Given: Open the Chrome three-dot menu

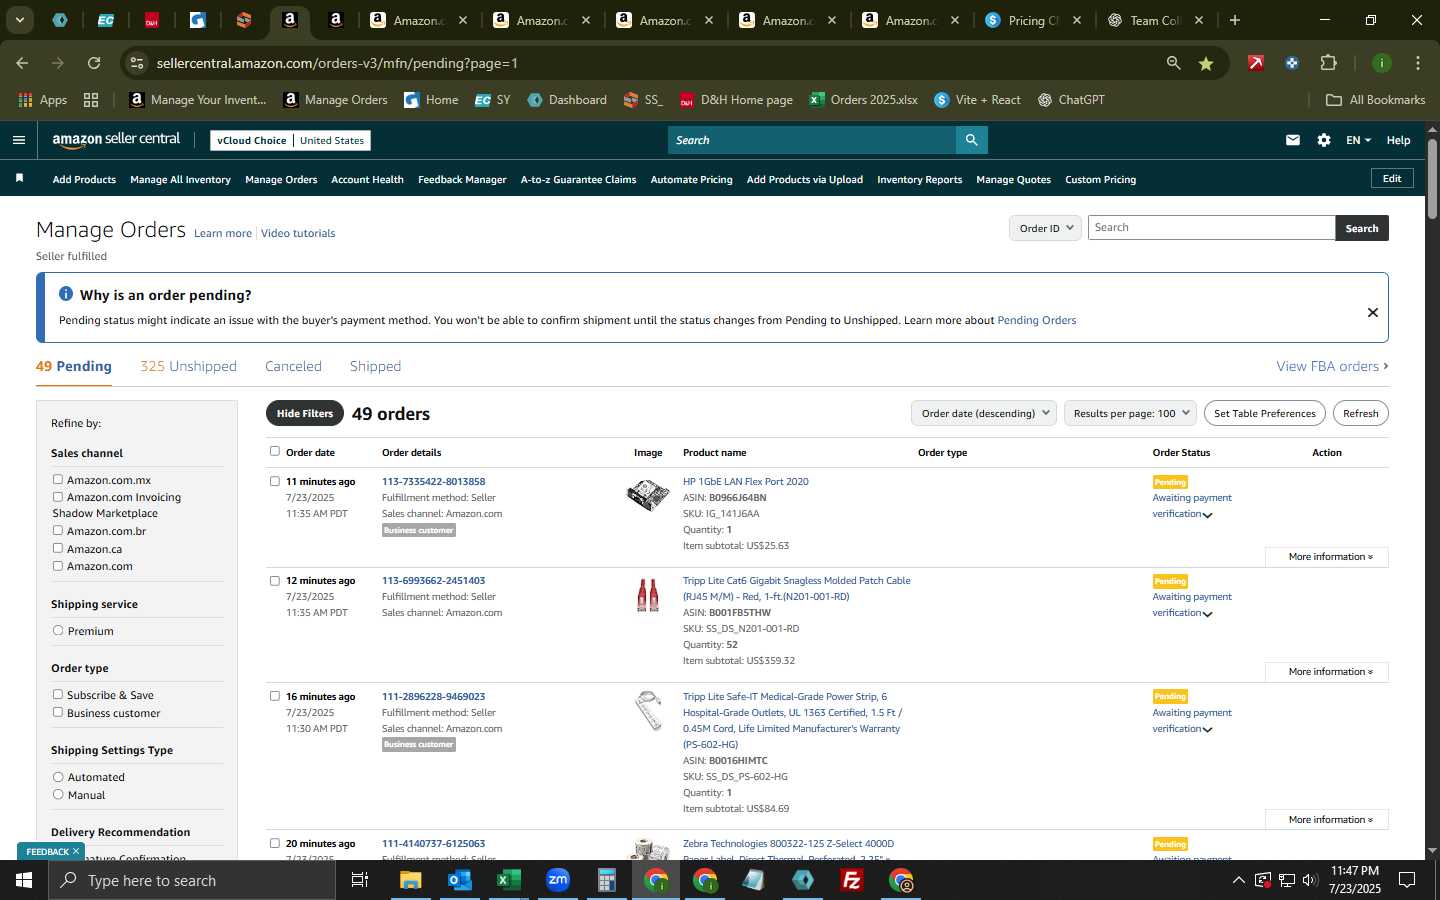Looking at the screenshot, I should coord(1418,63).
